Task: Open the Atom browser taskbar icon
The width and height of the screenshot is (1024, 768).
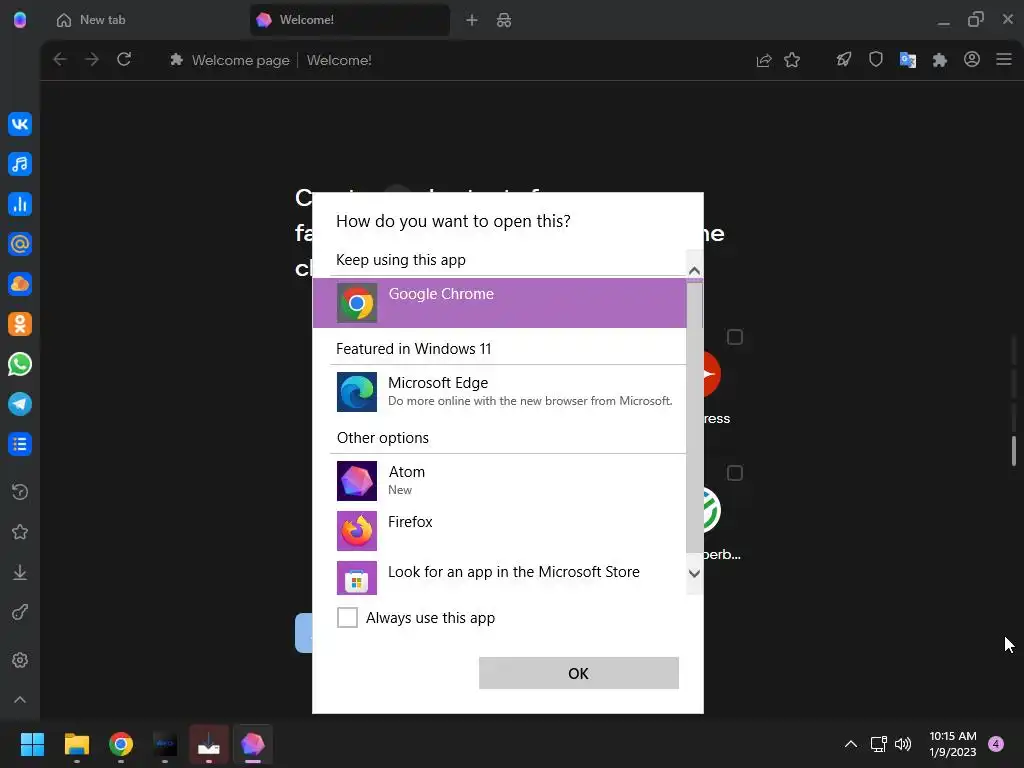Action: tap(253, 744)
